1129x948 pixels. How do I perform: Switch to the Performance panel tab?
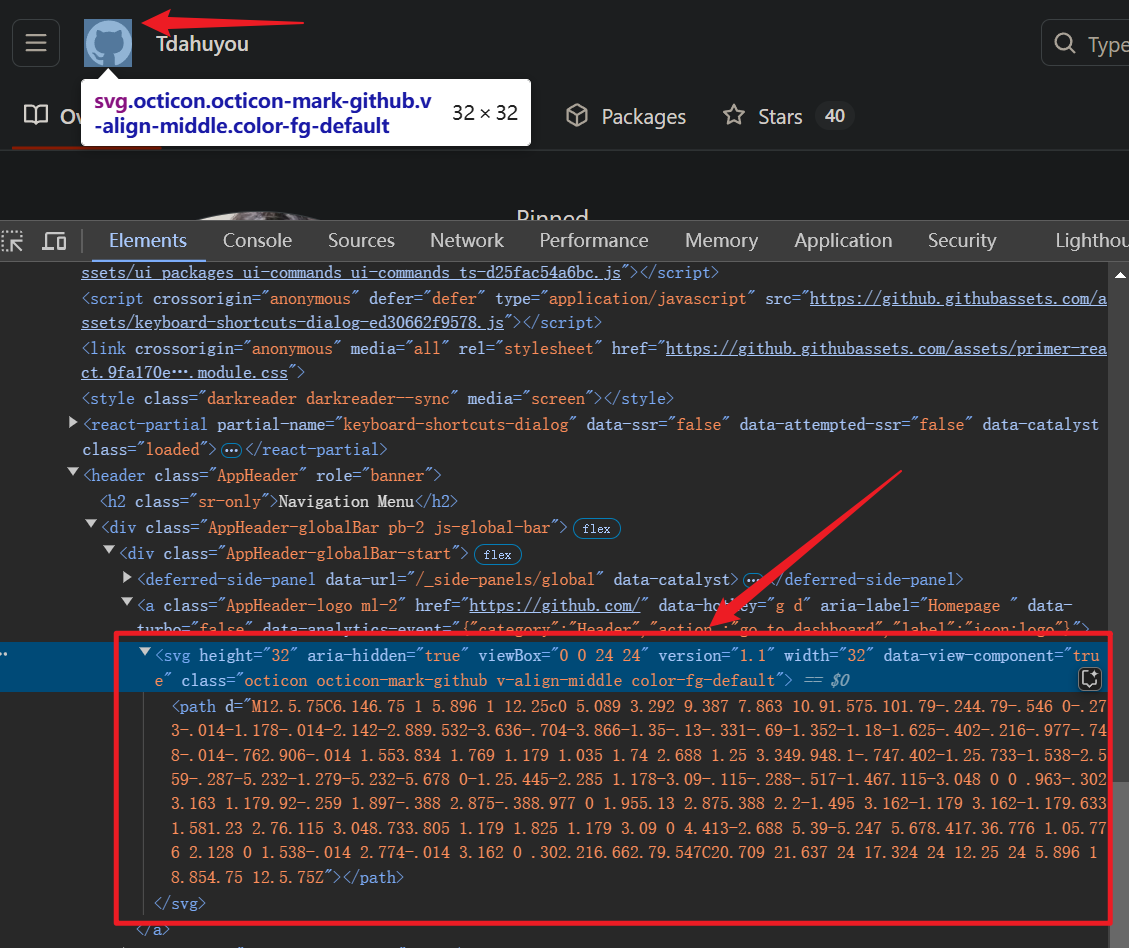point(593,240)
